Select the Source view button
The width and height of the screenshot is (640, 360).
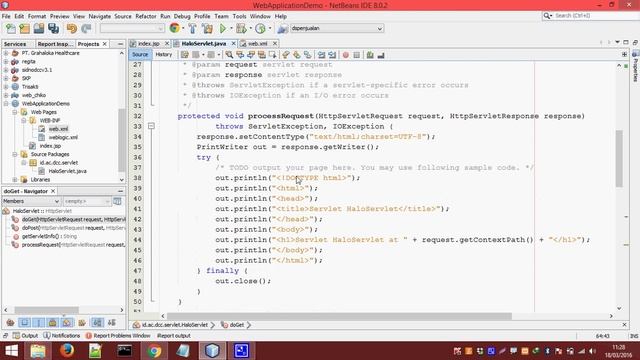[140, 55]
